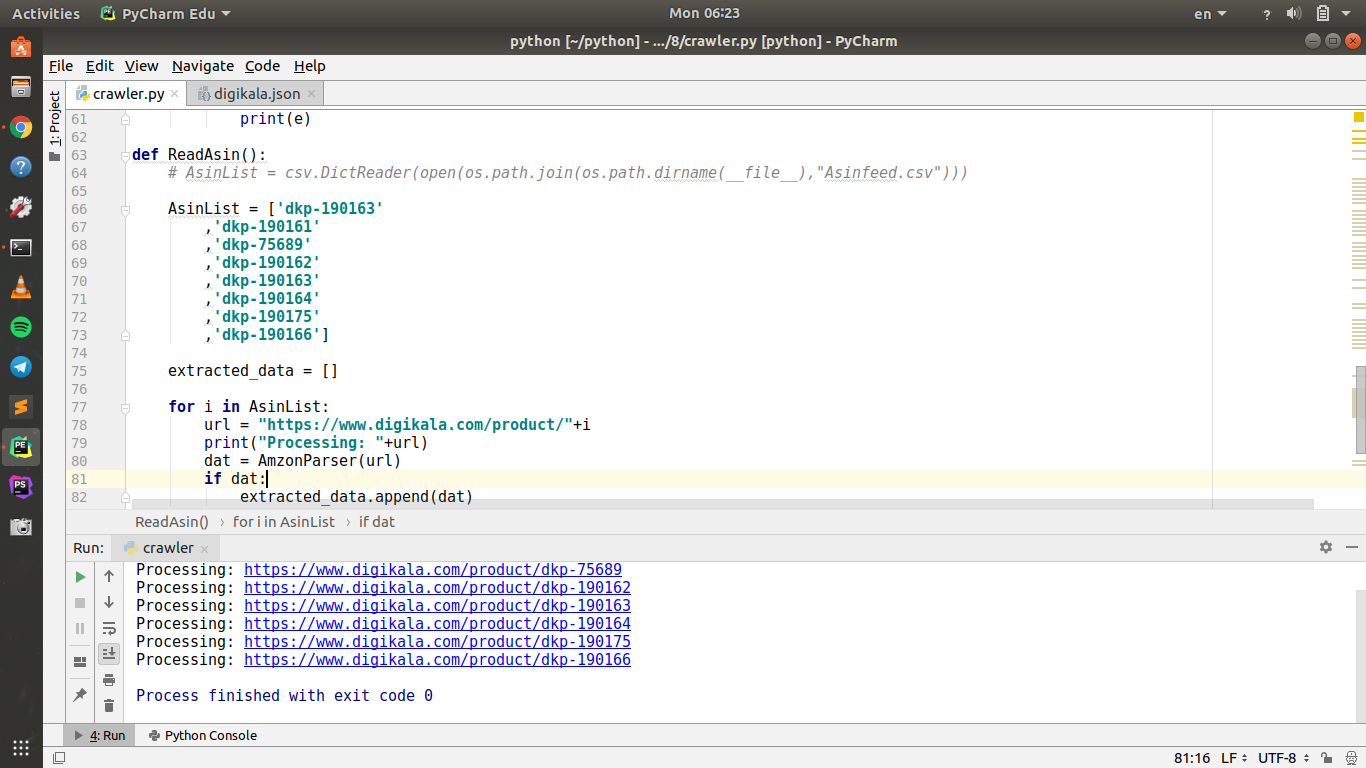
Task: Rerun the crawler script with green play icon
Action: pos(80,577)
